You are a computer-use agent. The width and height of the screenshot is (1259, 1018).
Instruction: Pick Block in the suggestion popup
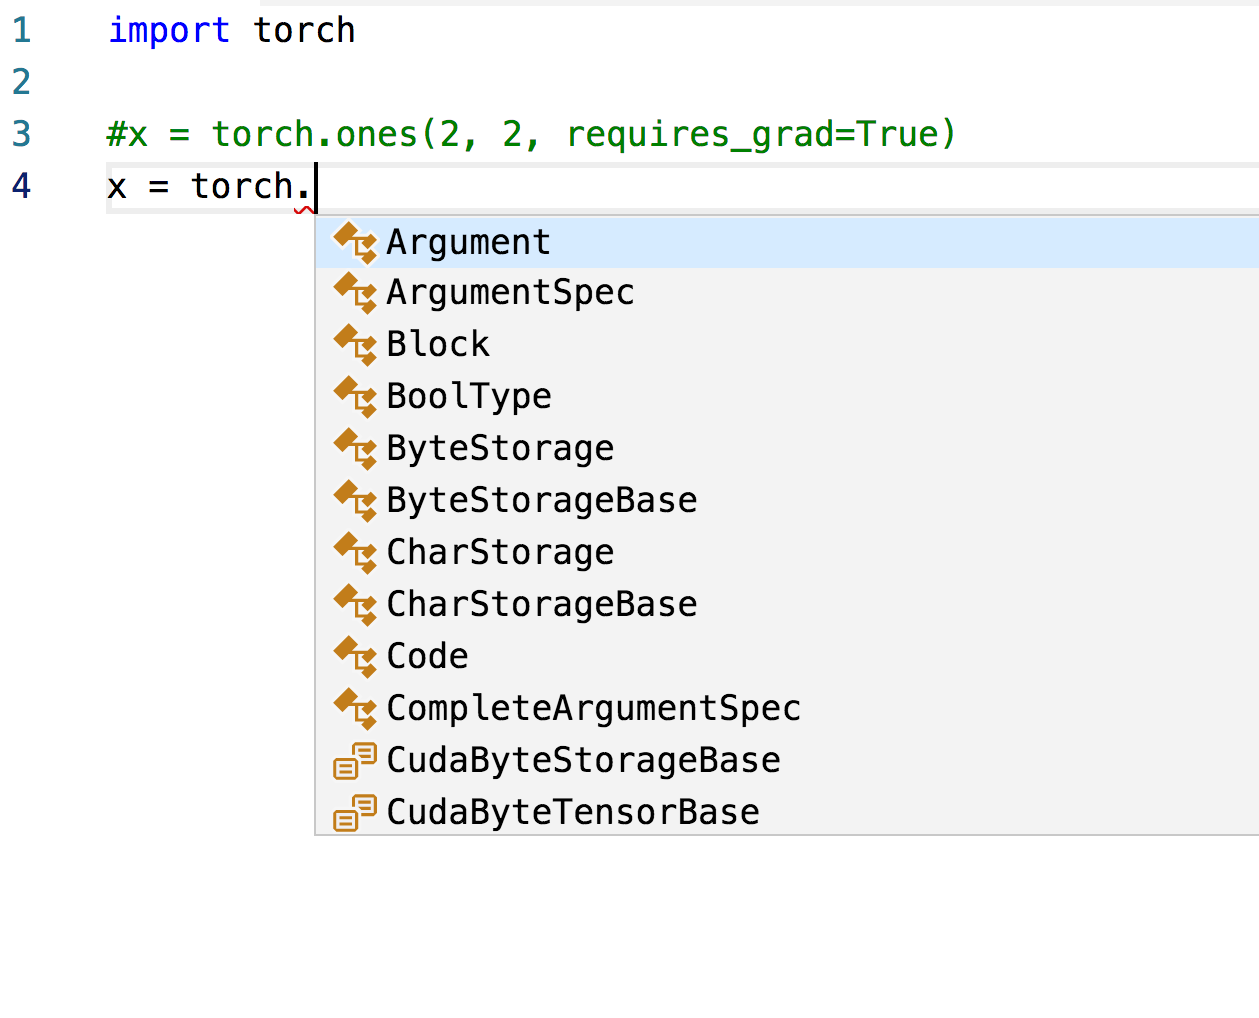click(x=438, y=345)
